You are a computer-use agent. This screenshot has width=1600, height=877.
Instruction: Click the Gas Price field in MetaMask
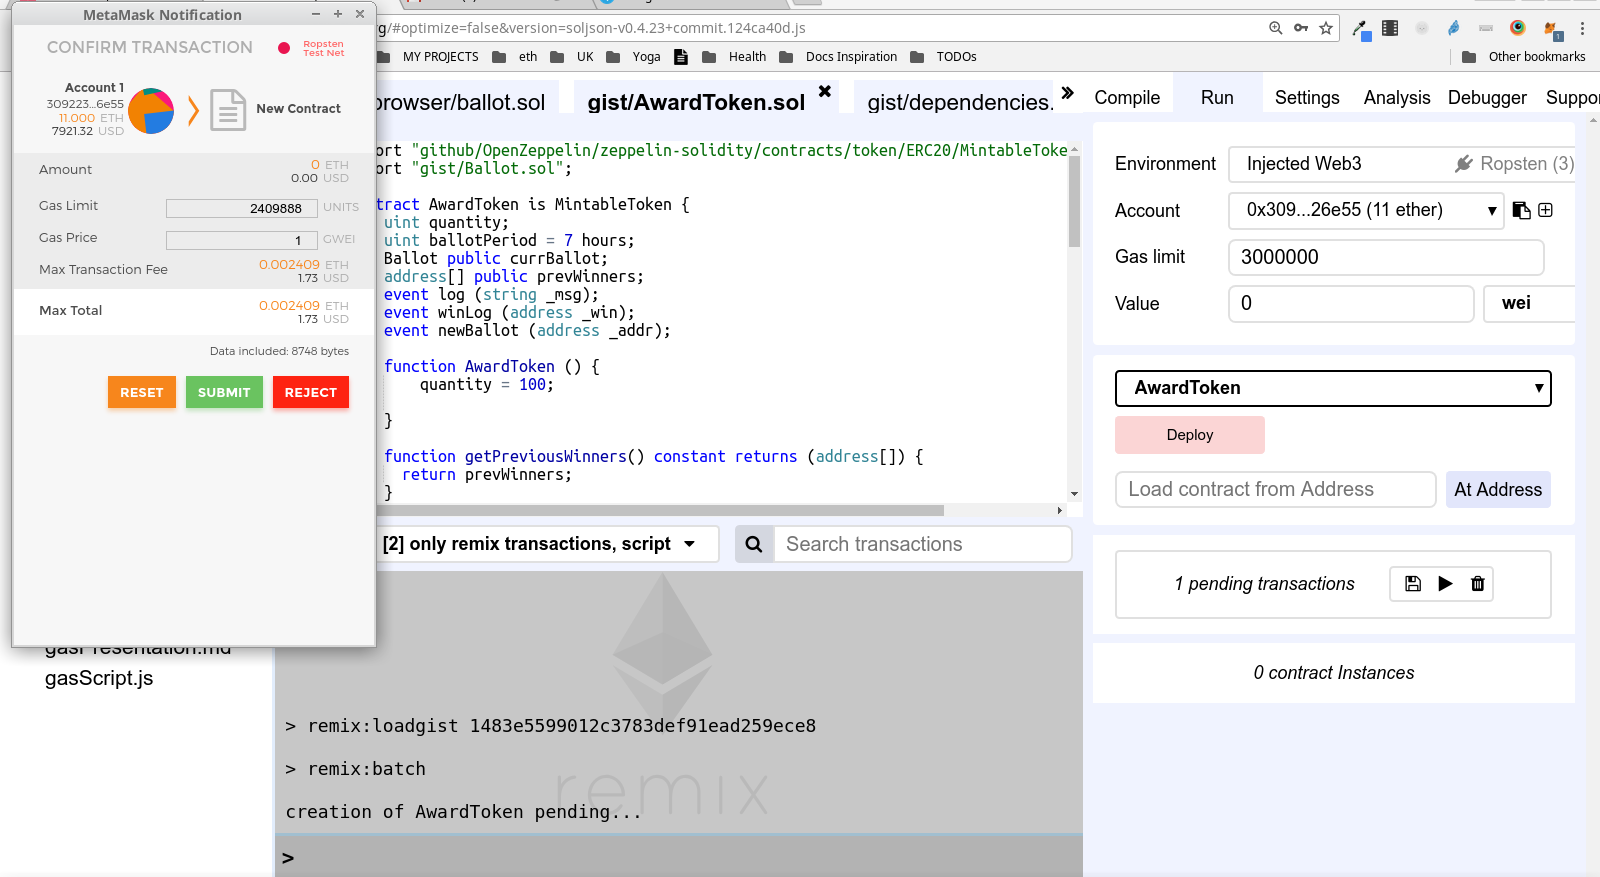point(242,240)
